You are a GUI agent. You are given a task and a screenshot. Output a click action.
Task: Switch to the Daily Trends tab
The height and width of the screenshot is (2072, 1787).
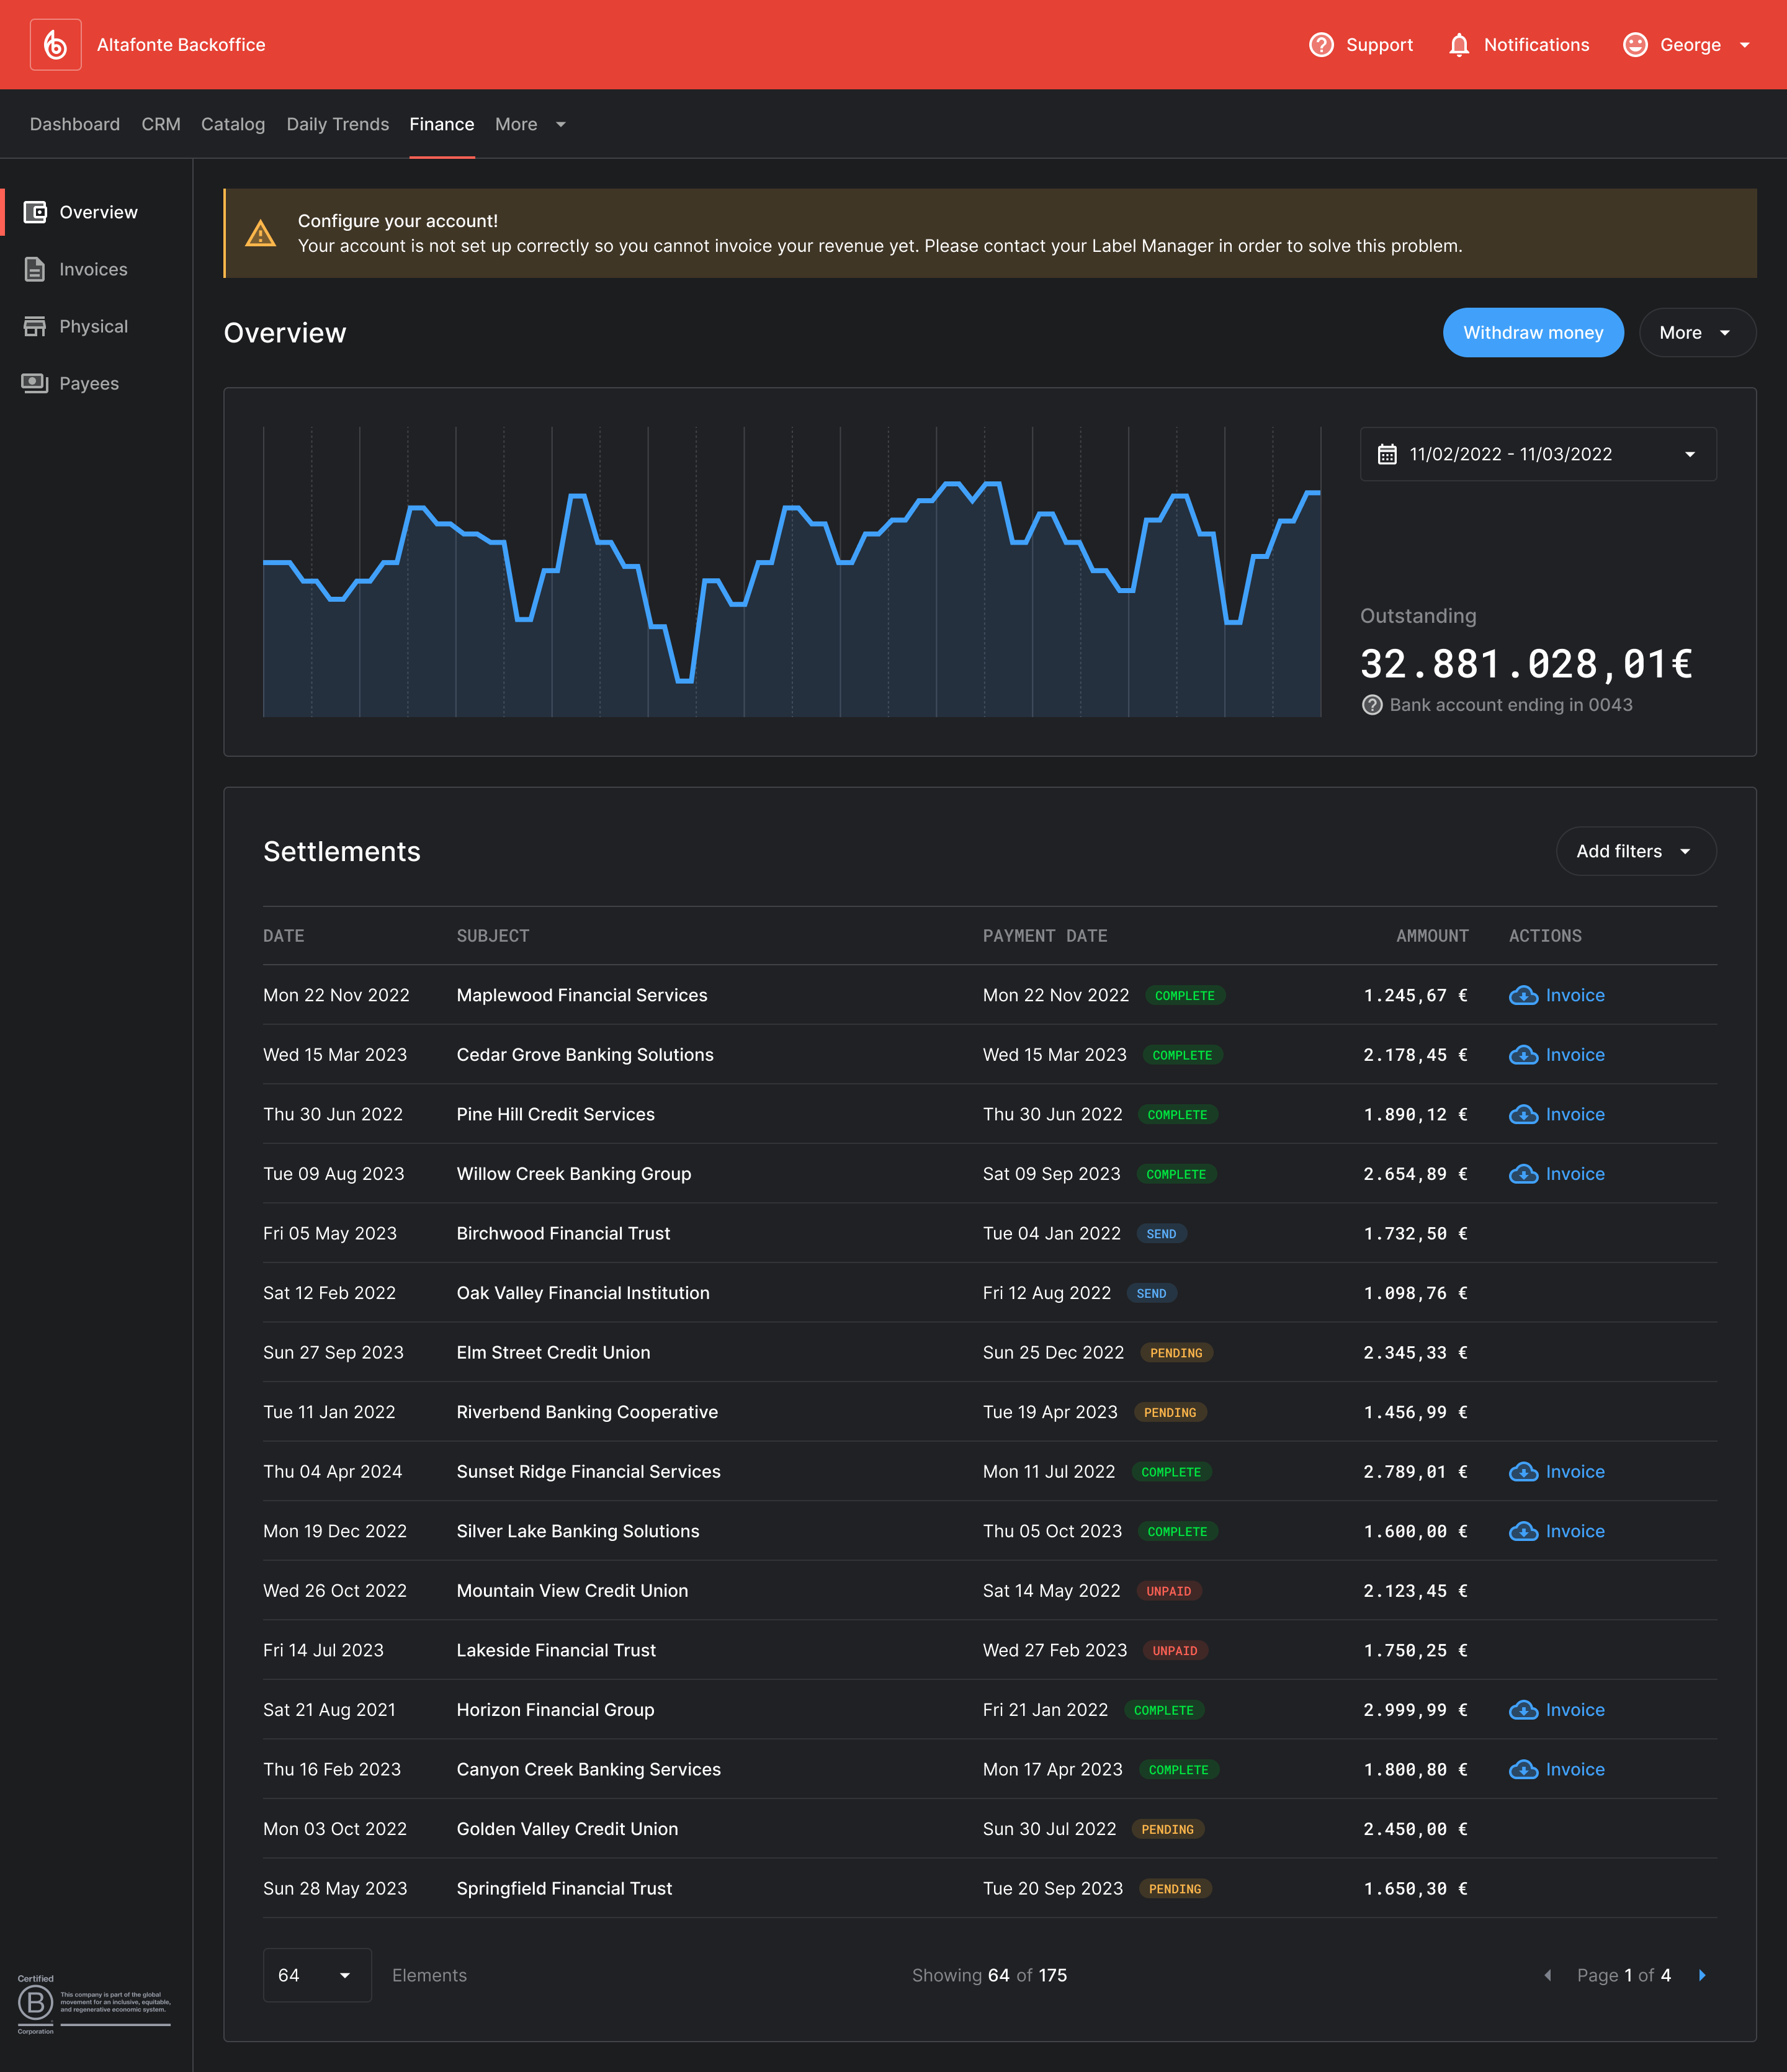tap(337, 124)
